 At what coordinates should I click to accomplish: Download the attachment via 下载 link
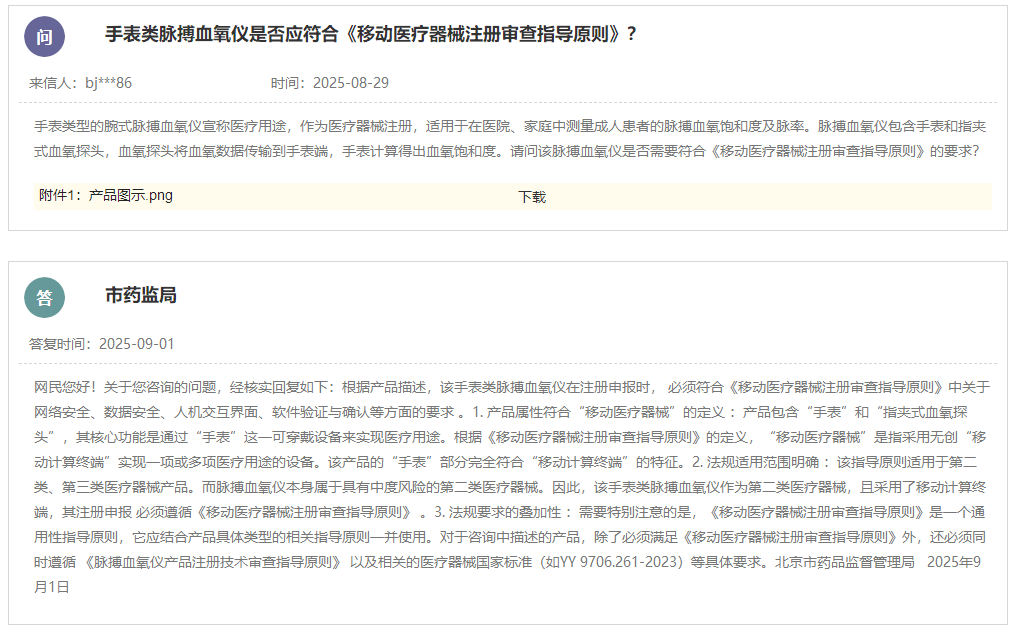(x=532, y=197)
